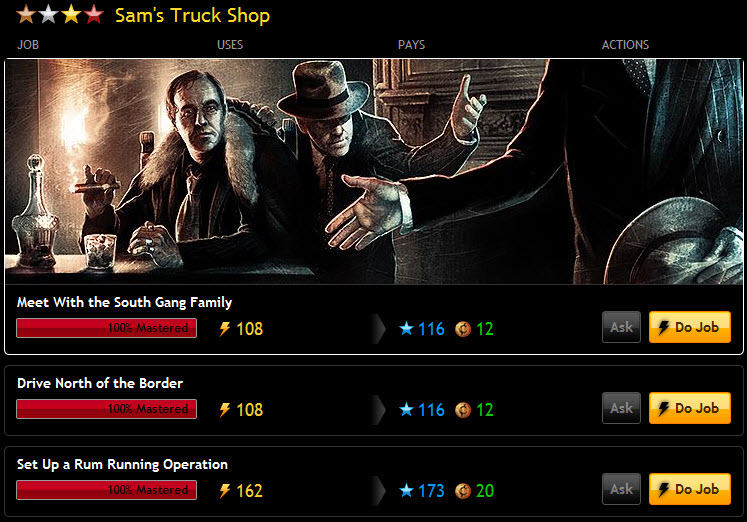
Task: Click the energy bolt icon beside 108 for South Gang job
Action: click(225, 329)
